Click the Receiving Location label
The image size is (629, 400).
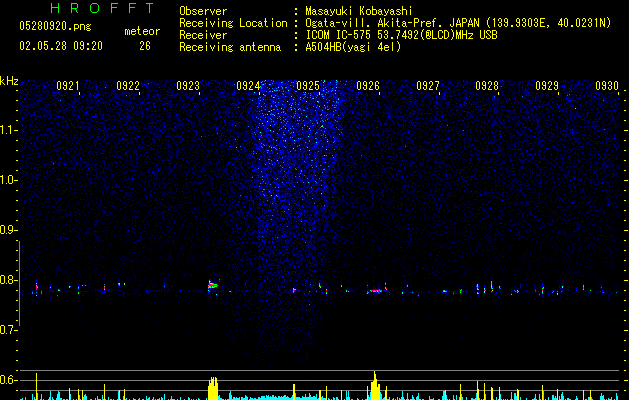pos(233,23)
